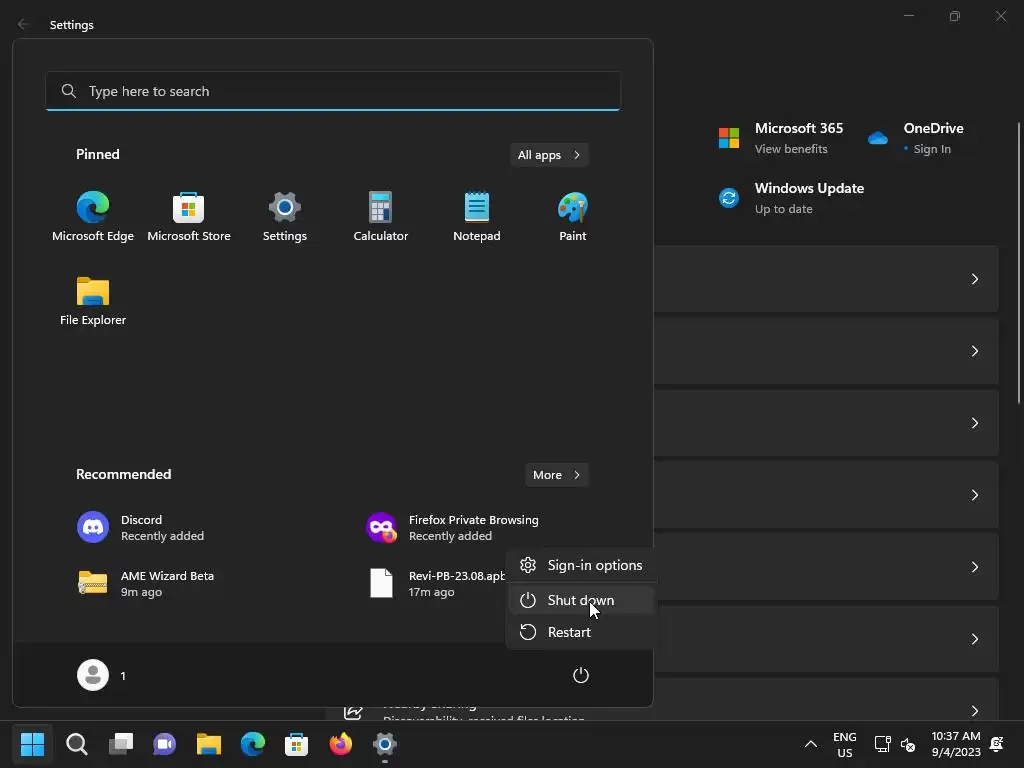
Task: Open All apps list
Action: 549,155
